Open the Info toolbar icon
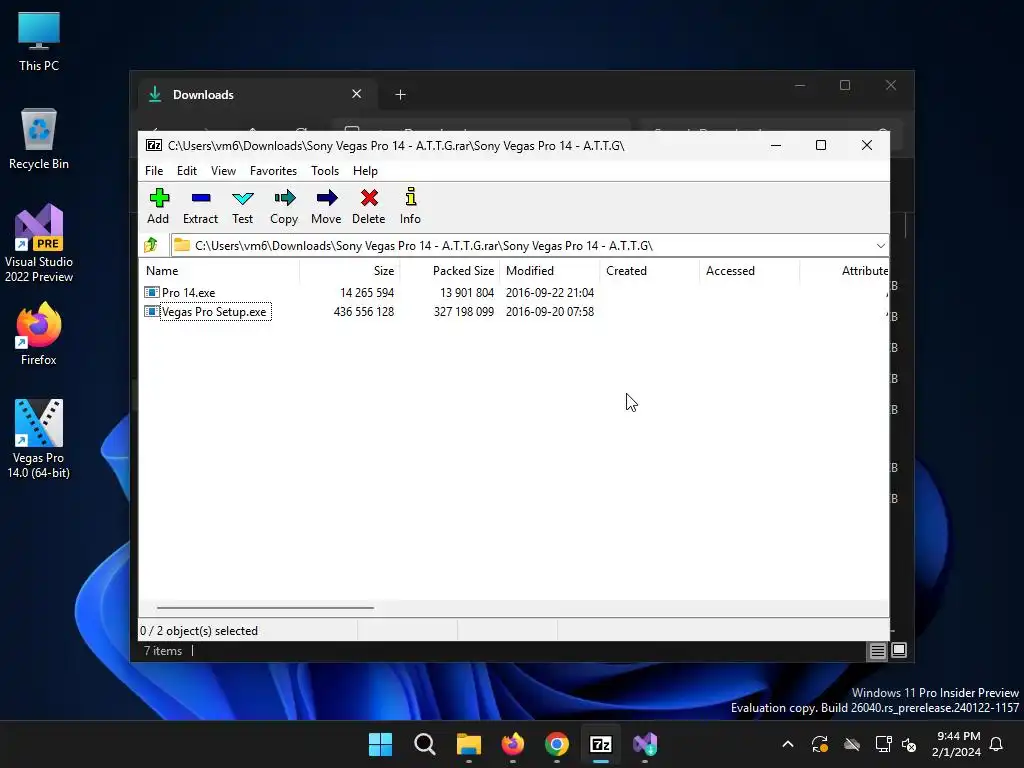The image size is (1024, 768). (410, 206)
